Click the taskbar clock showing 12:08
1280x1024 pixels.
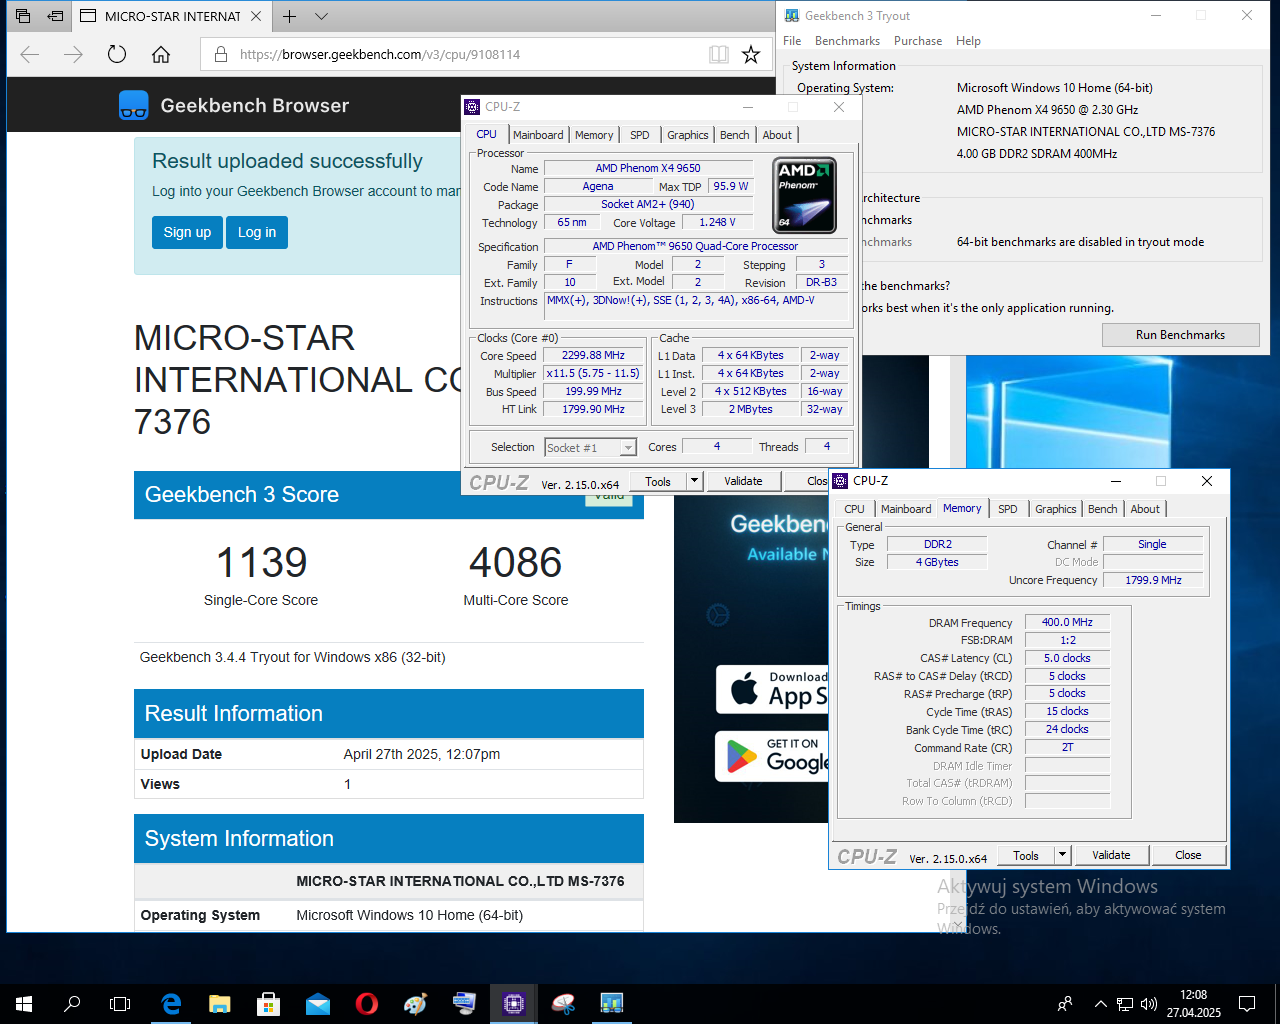(x=1194, y=1004)
